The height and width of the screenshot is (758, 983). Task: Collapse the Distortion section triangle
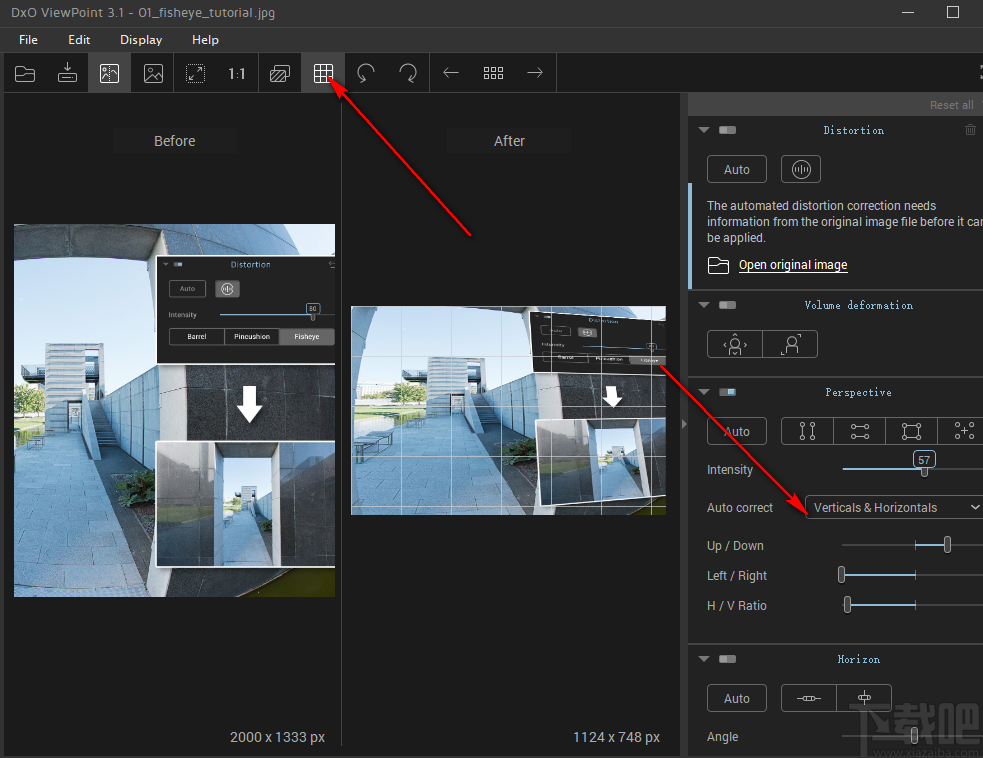pos(704,130)
